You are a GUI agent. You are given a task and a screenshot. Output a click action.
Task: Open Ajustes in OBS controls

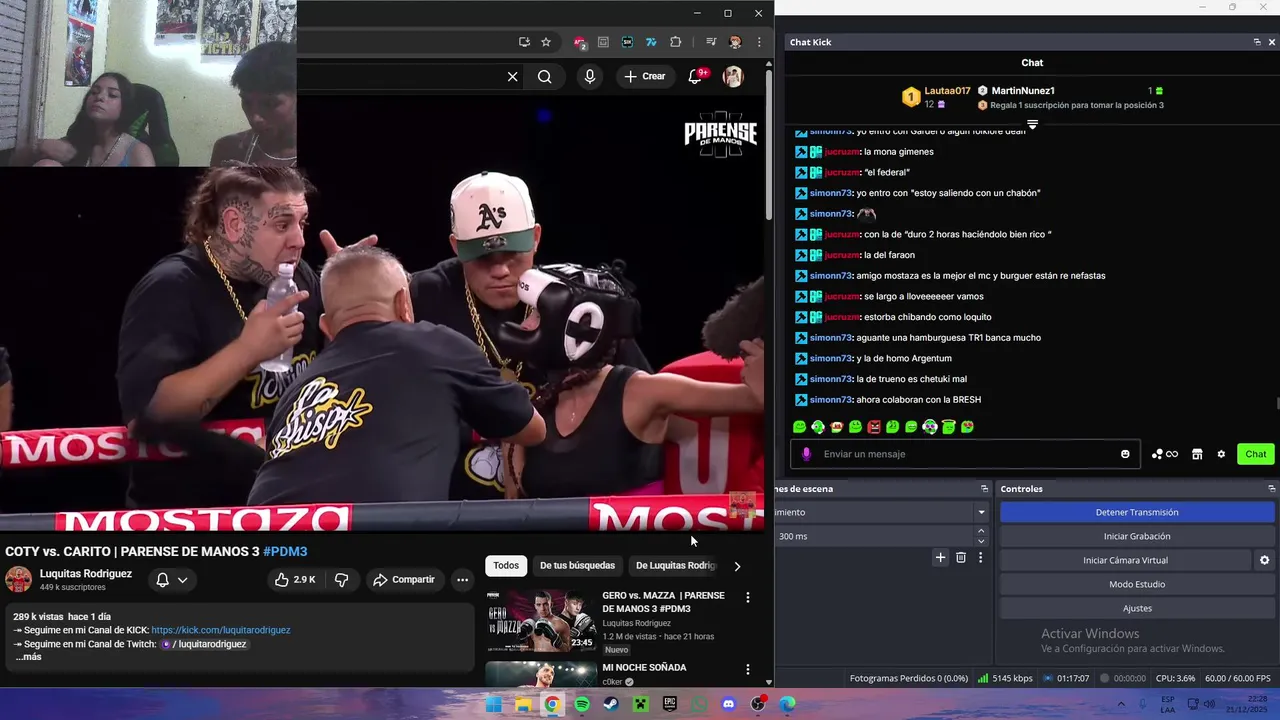click(1137, 608)
